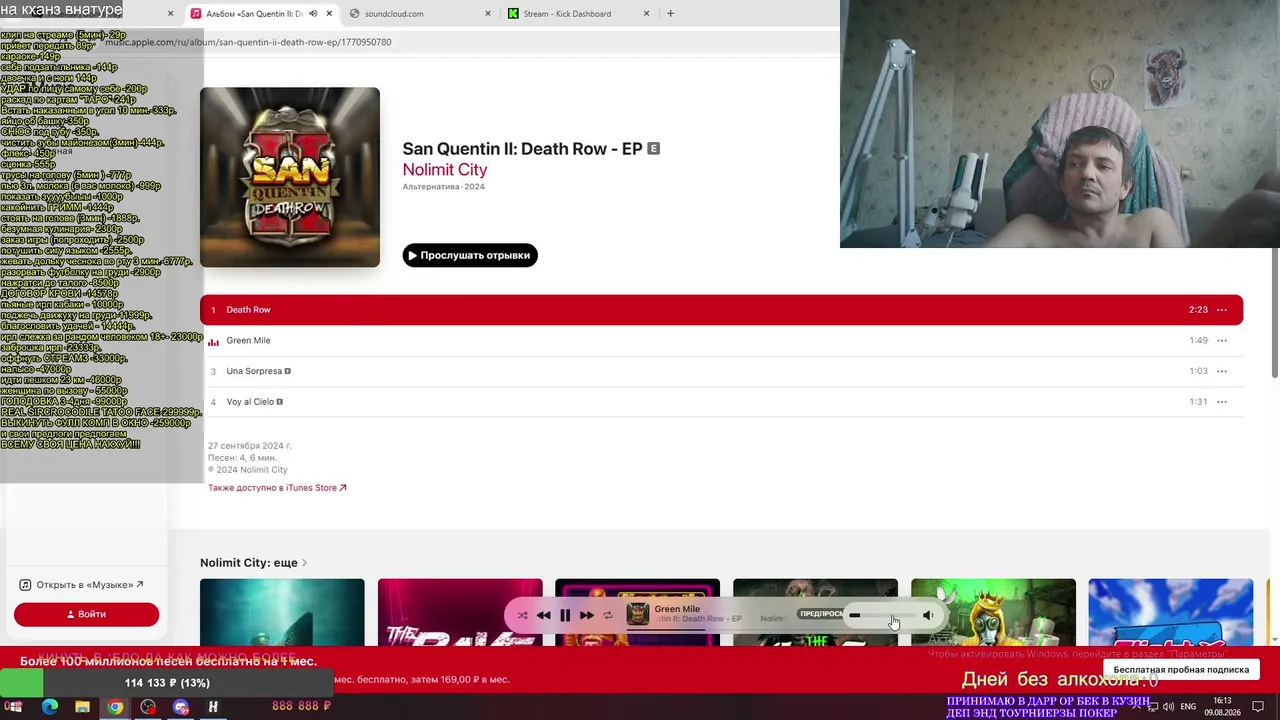Viewport: 1280px width, 720px height.
Task: Click 'Бесплатная пробная подписка' button
Action: point(1181,669)
